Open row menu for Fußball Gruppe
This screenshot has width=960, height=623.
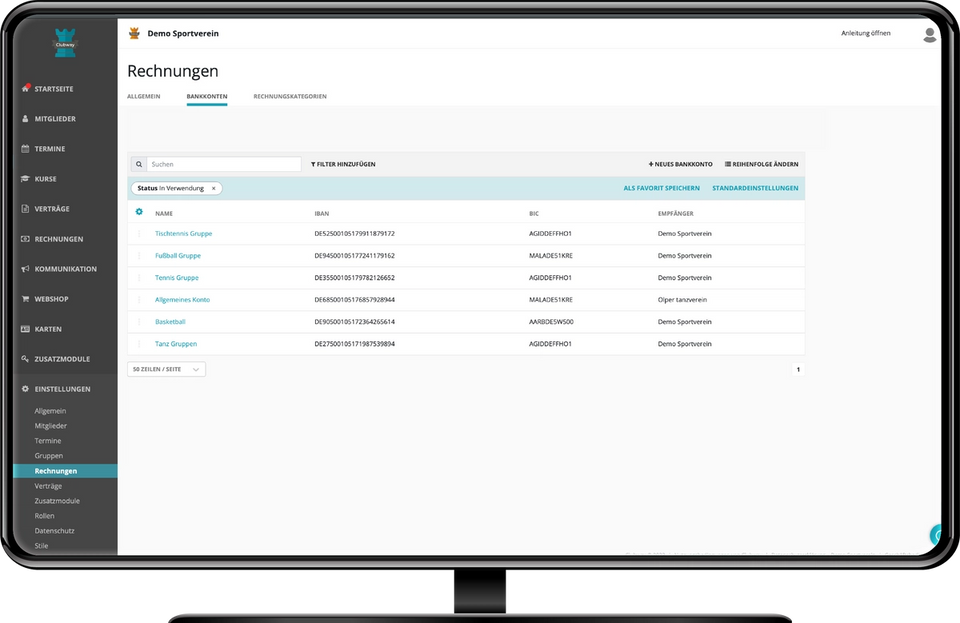(x=139, y=256)
